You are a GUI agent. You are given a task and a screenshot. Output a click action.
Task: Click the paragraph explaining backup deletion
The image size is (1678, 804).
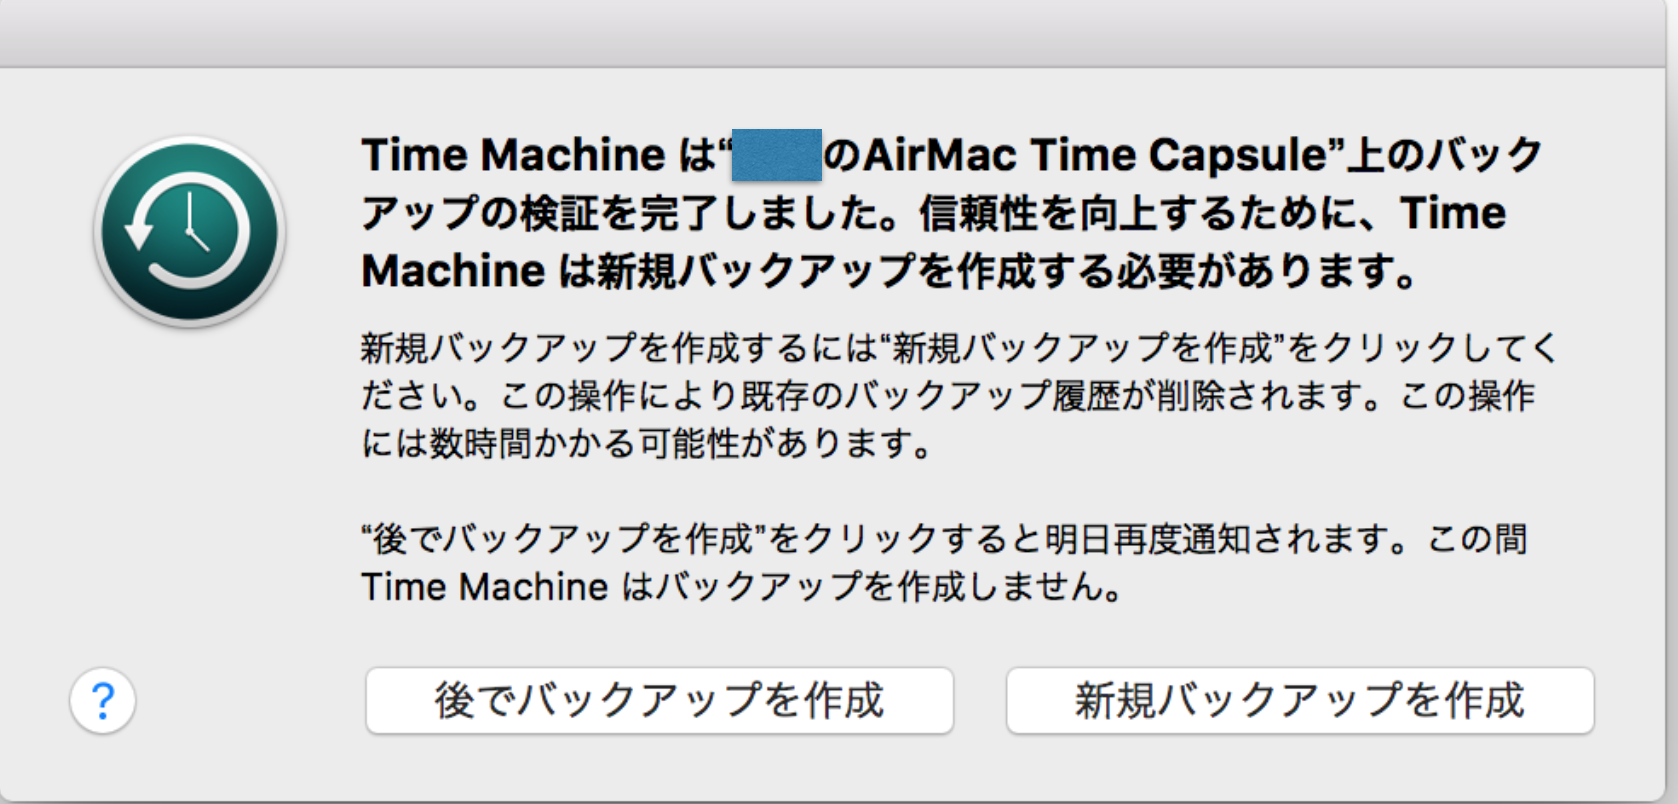click(950, 396)
